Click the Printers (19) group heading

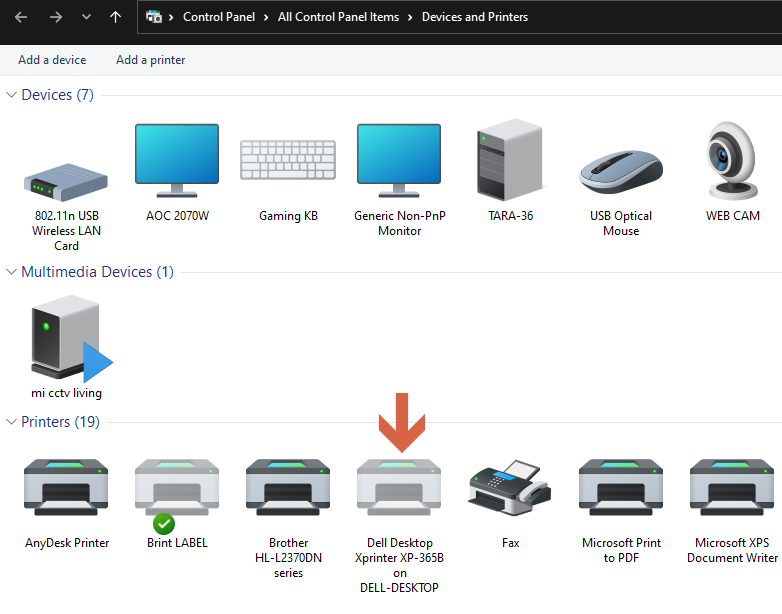[60, 422]
